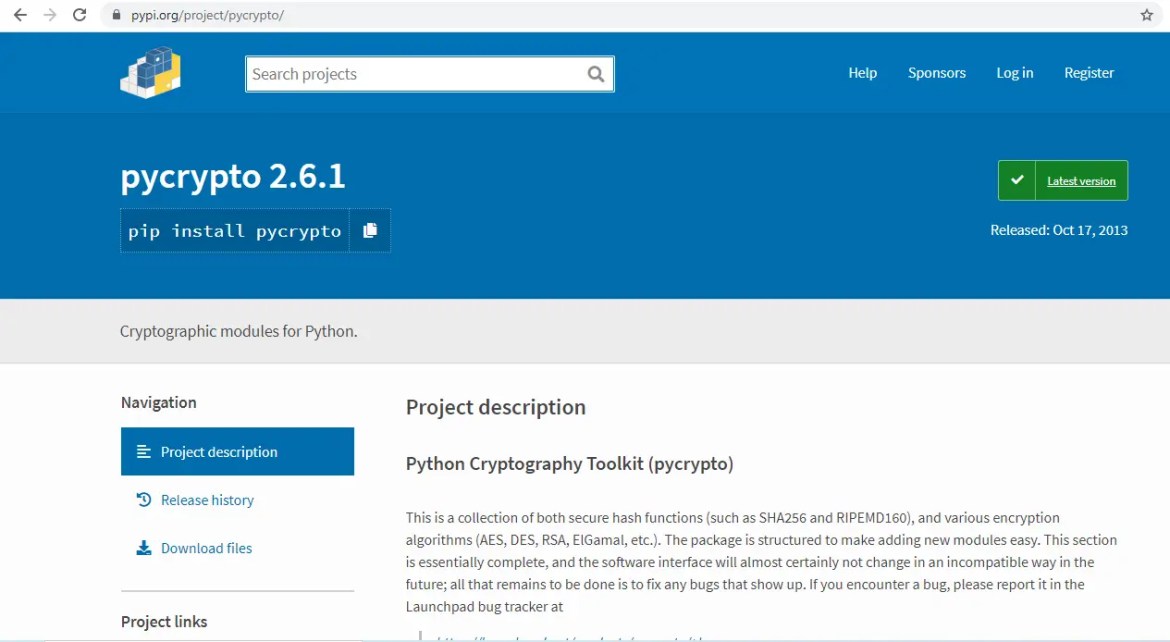
Task: Click the pip install pycrypto command text
Action: (234, 231)
